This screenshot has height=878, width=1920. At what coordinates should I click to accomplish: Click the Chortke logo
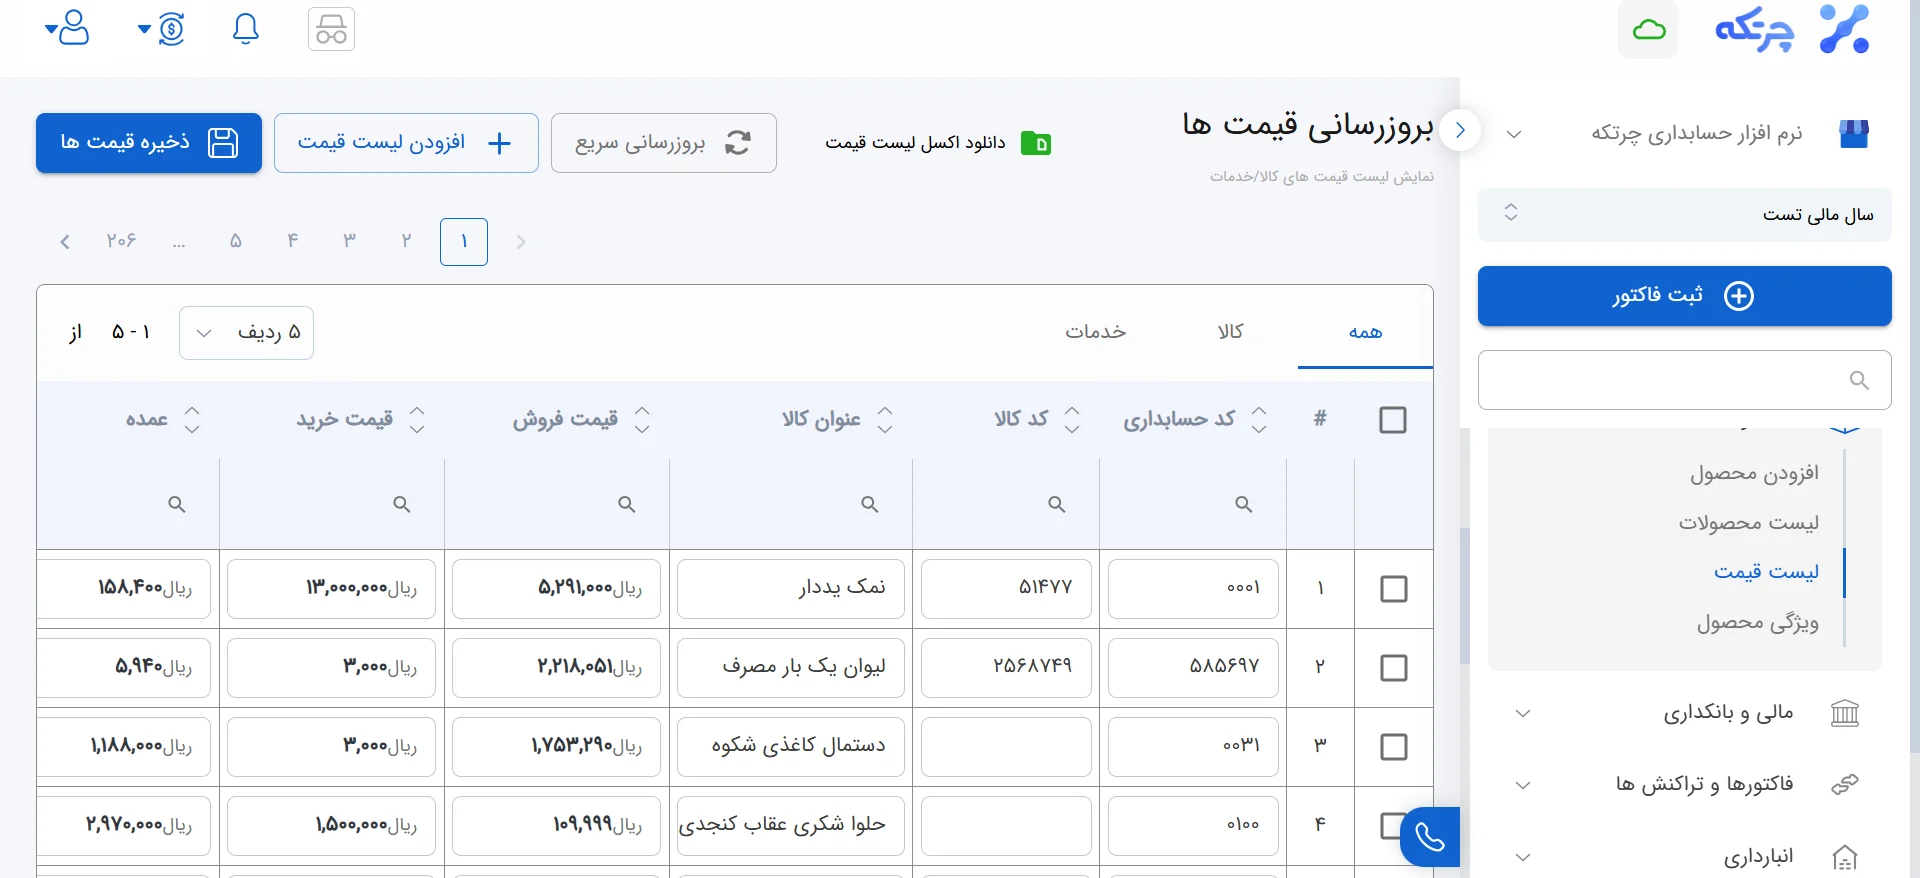[1792, 29]
